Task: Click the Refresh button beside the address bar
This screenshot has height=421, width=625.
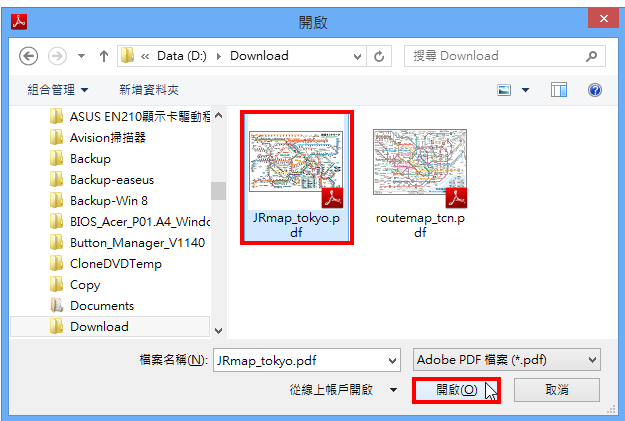Action: point(379,56)
